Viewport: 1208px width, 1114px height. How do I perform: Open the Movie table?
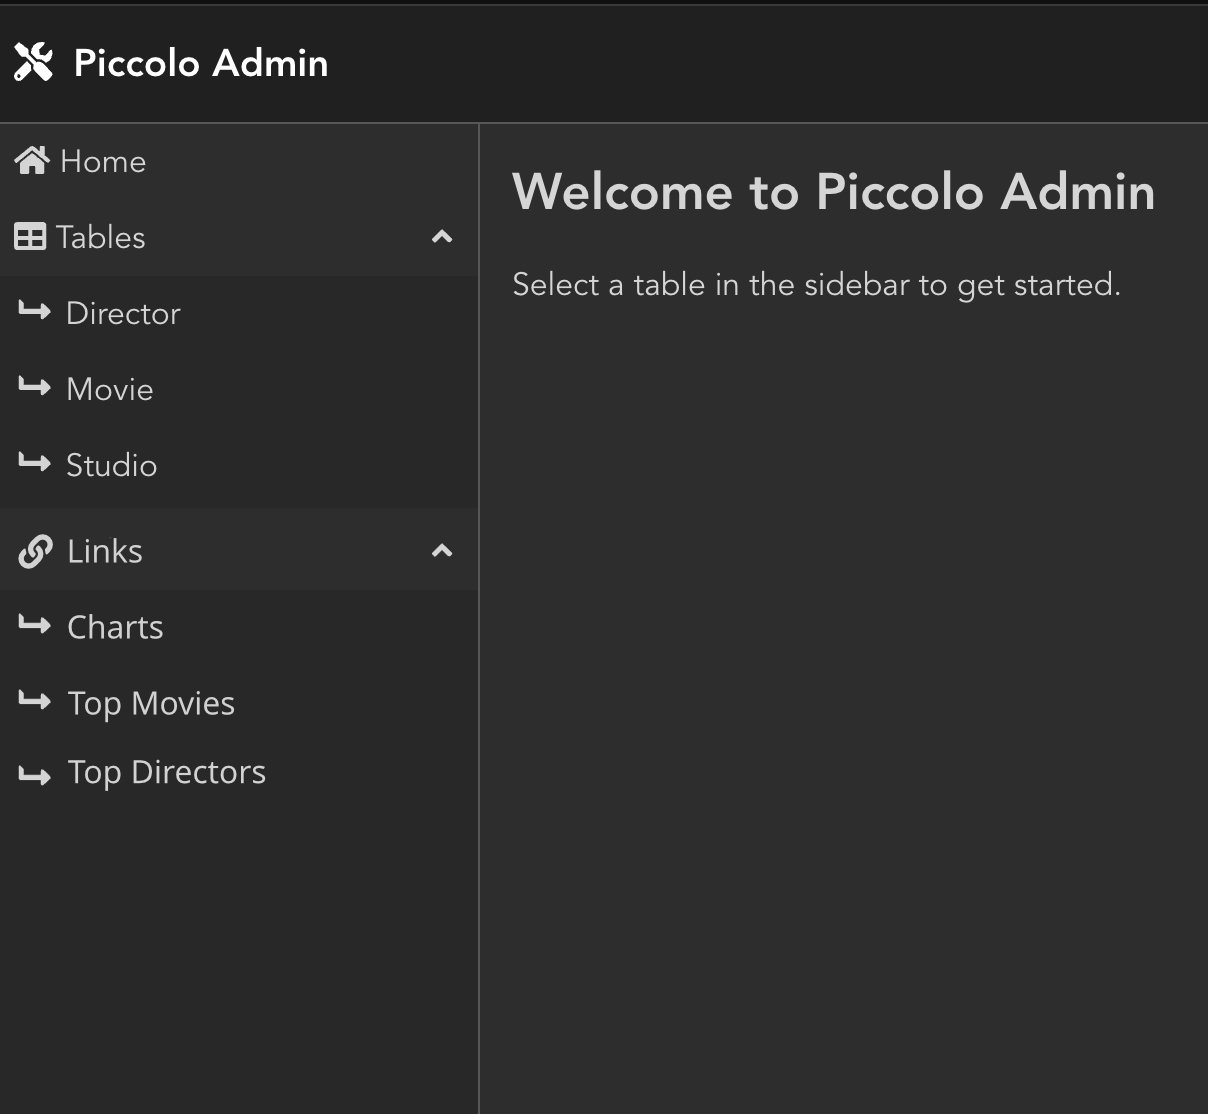(110, 389)
